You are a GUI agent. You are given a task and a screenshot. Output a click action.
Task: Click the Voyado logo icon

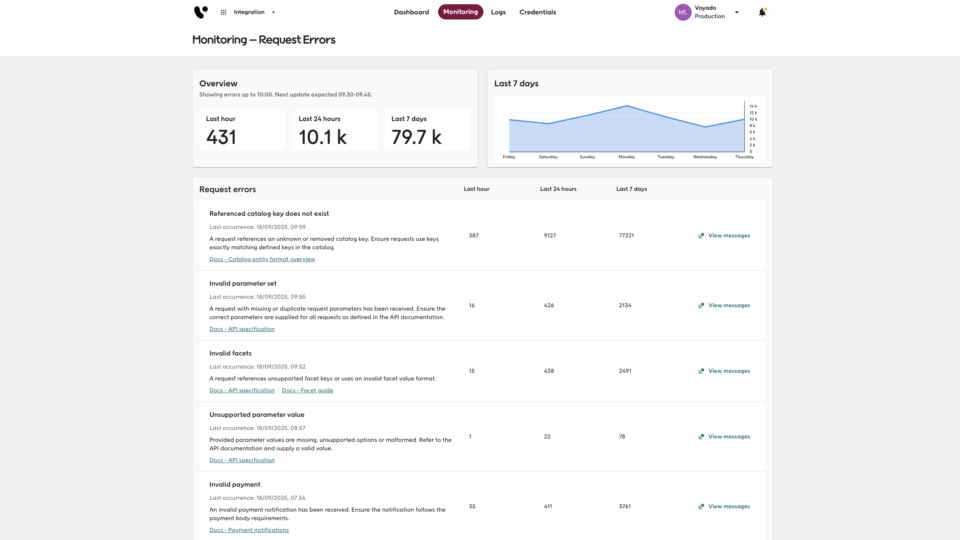[201, 12]
